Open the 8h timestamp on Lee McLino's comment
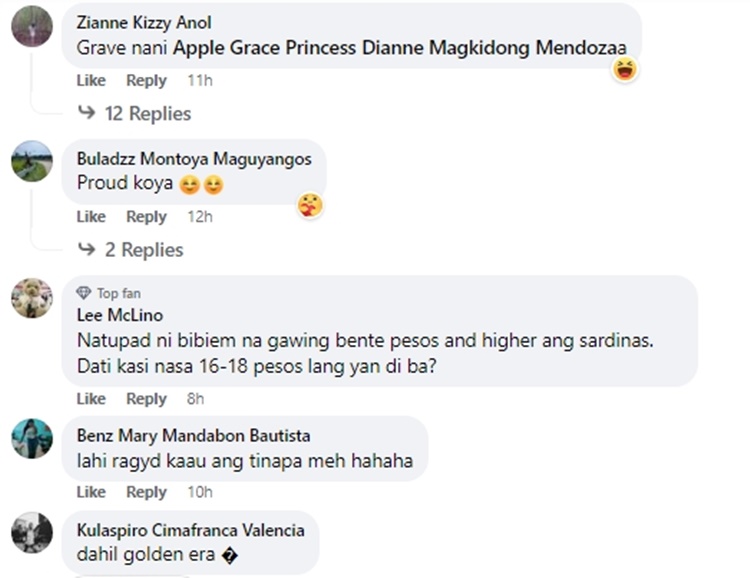 tap(195, 399)
